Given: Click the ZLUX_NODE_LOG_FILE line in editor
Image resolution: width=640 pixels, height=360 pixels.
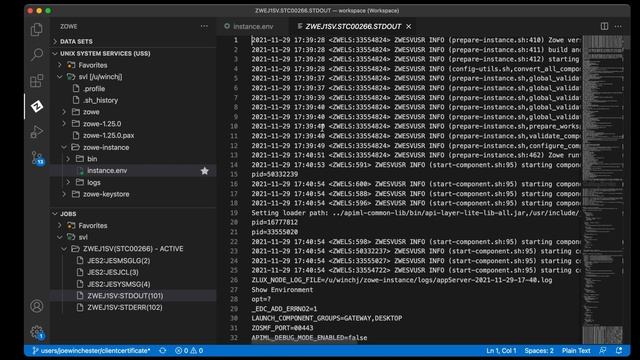Looking at the screenshot, I should click(402, 280).
